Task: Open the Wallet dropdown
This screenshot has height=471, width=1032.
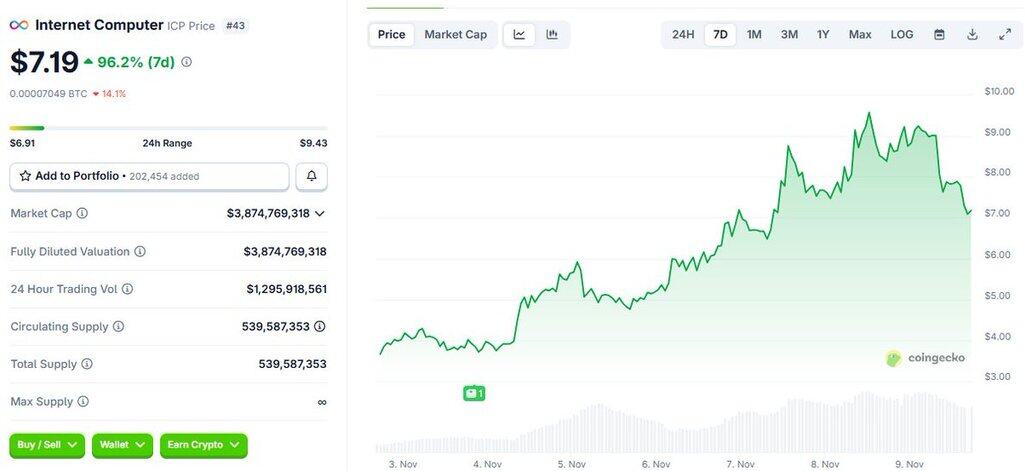Action: (x=122, y=444)
